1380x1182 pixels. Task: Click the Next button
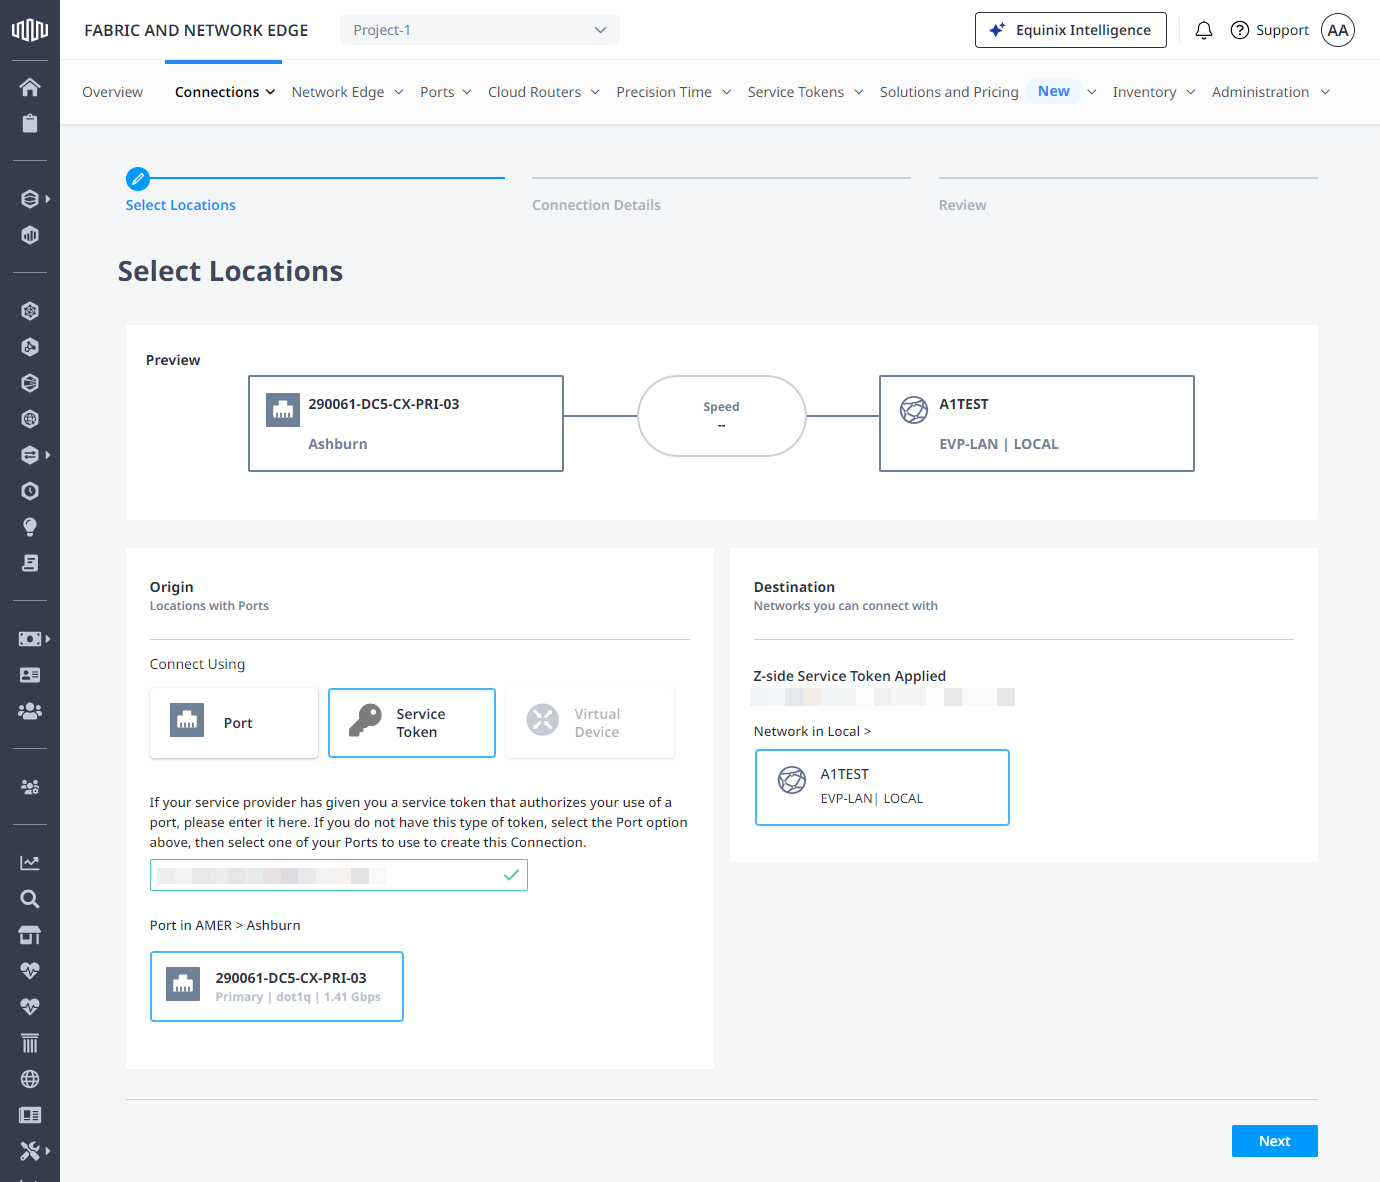point(1274,1141)
